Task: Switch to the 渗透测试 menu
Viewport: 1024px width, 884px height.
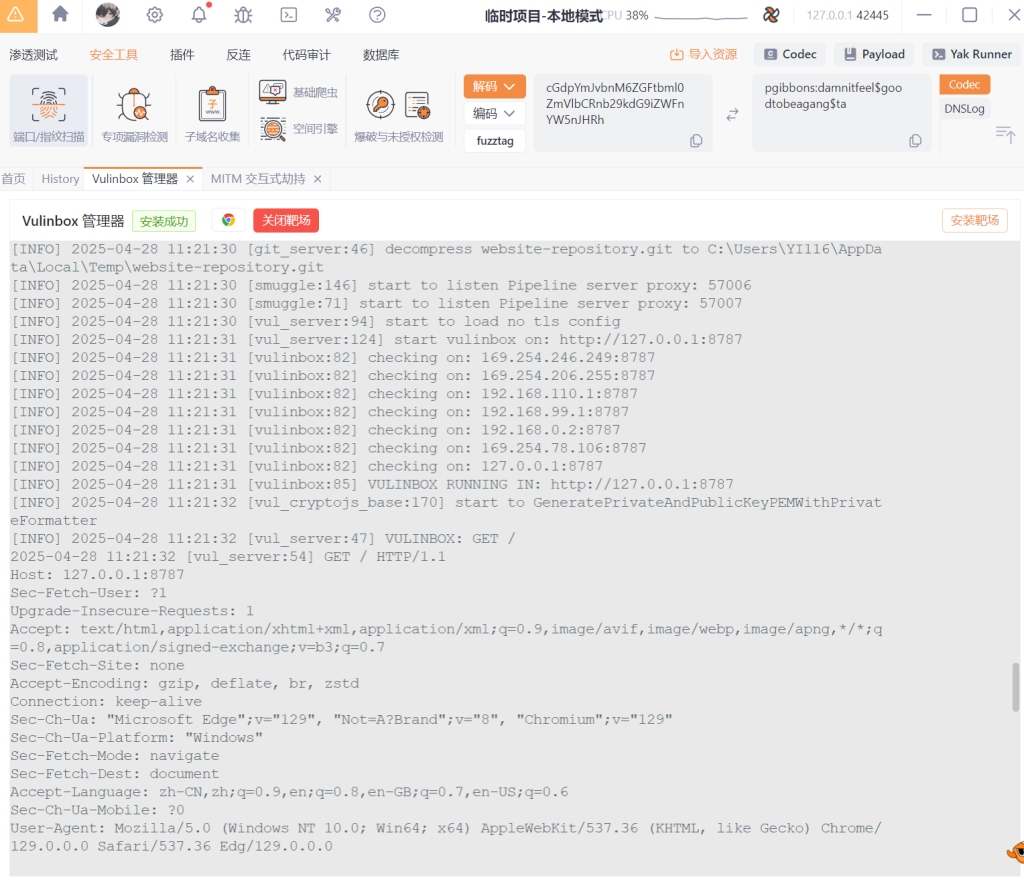Action: point(34,55)
